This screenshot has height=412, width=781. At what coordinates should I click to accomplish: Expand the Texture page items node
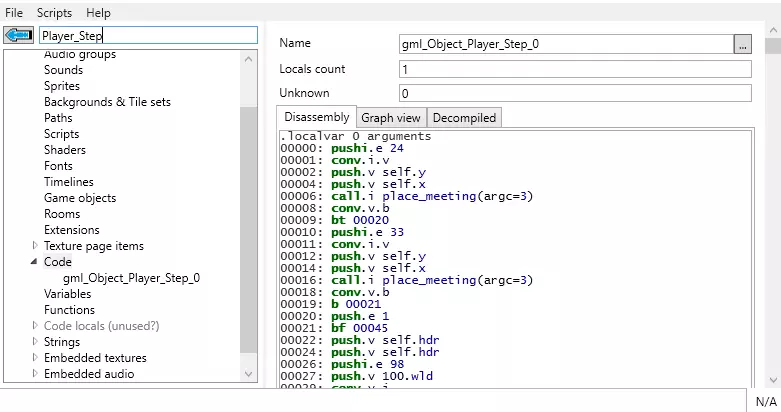coord(36,246)
